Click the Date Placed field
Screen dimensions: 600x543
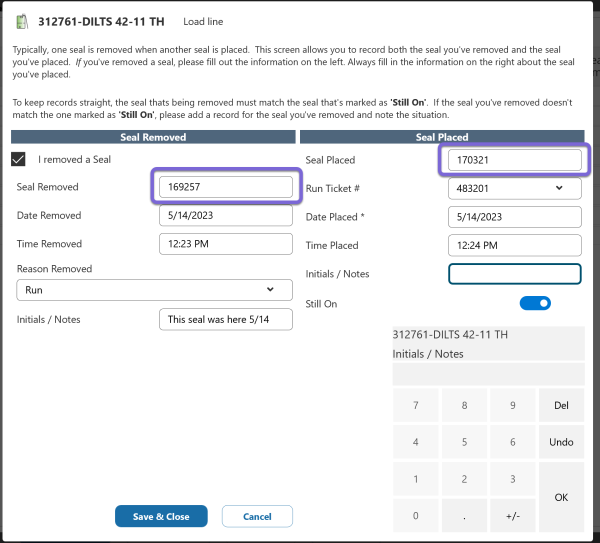[x=514, y=216]
